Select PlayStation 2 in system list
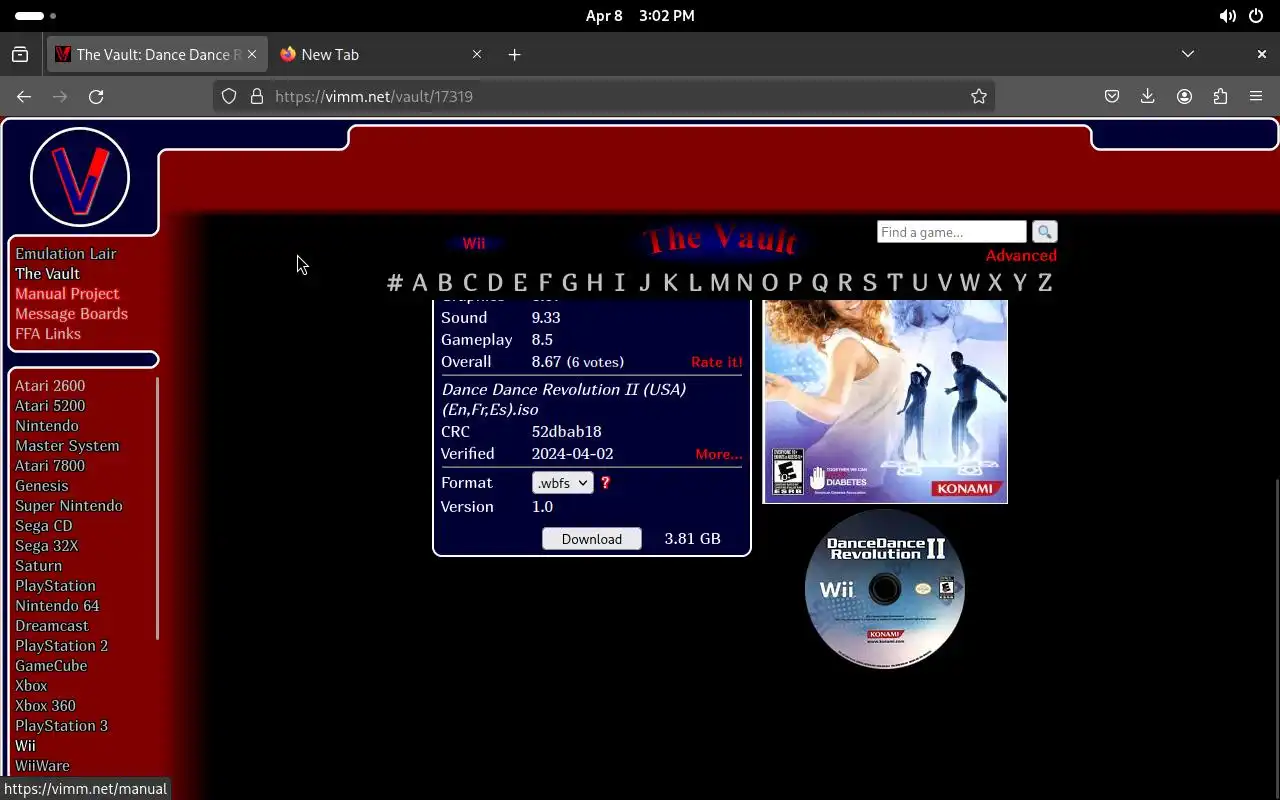1280x800 pixels. pyautogui.click(x=62, y=645)
